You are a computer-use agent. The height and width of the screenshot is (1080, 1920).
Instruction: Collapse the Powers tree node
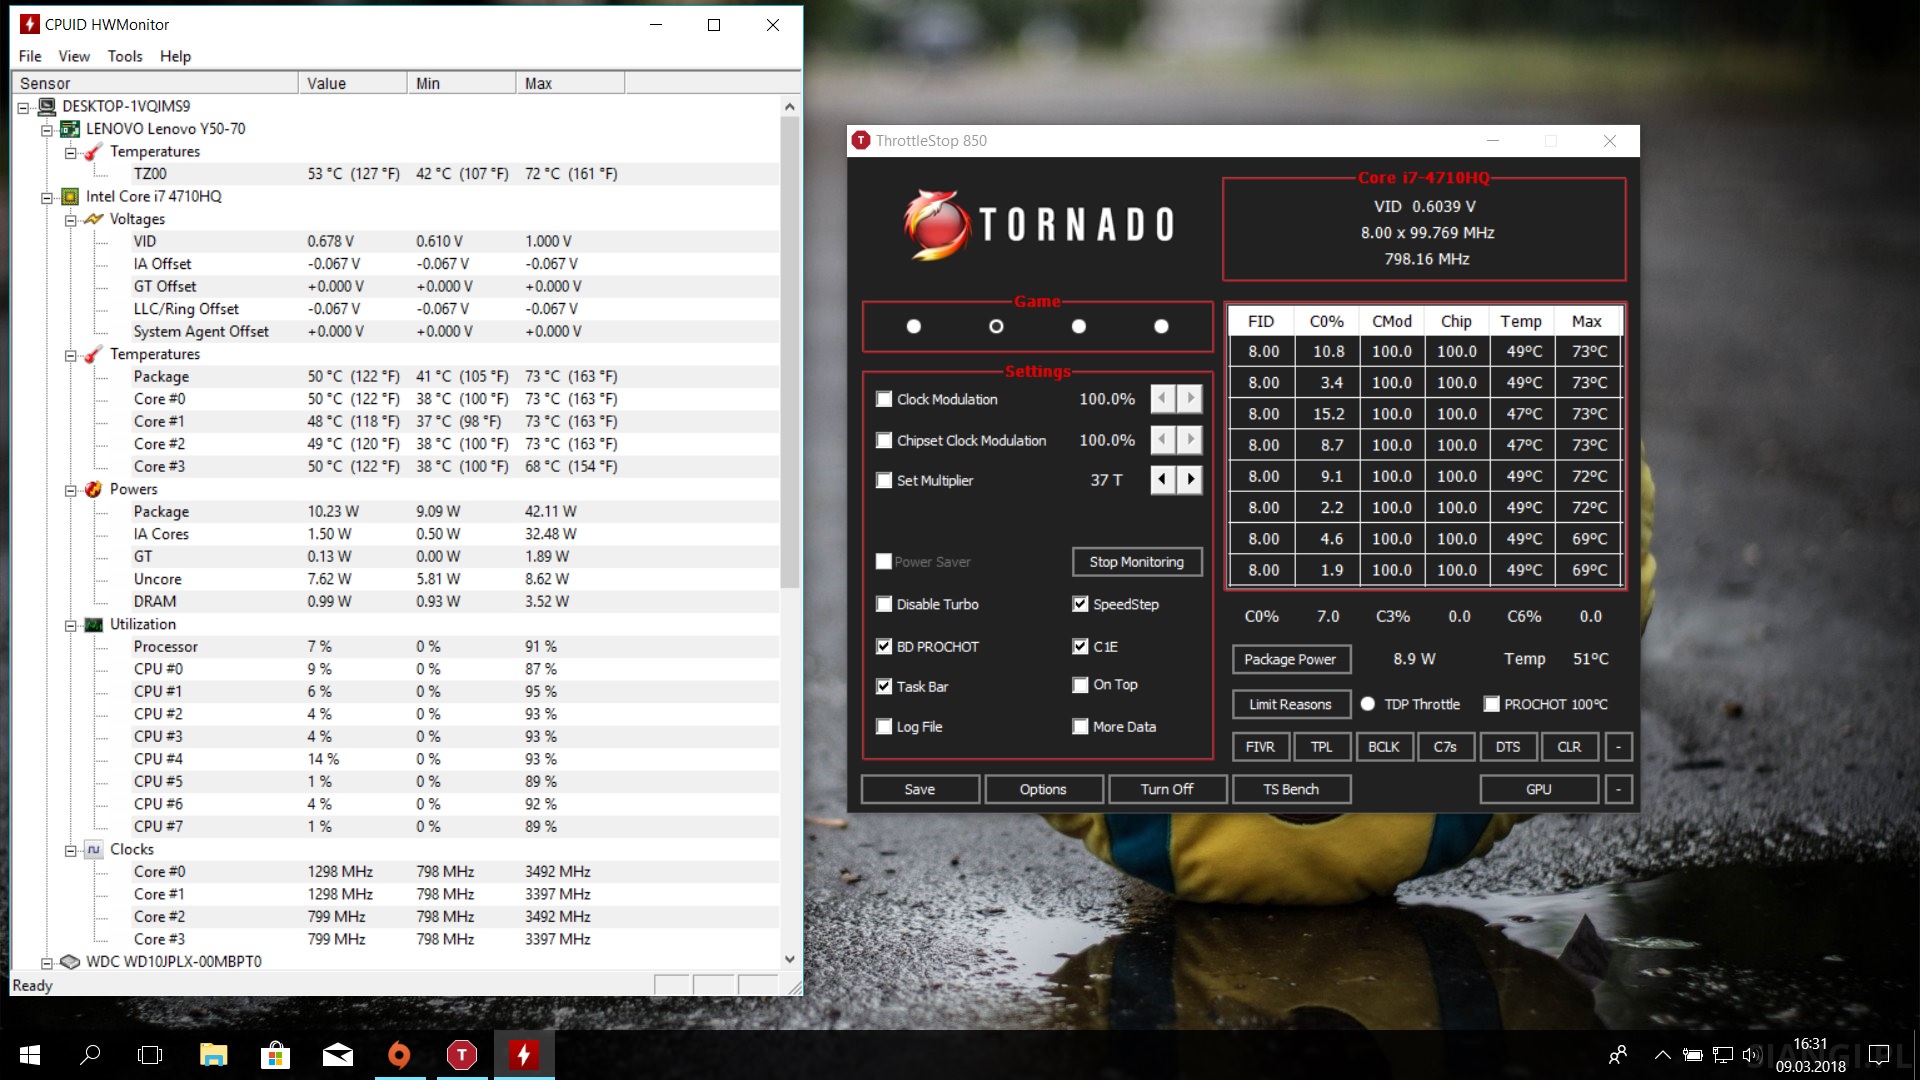click(71, 490)
